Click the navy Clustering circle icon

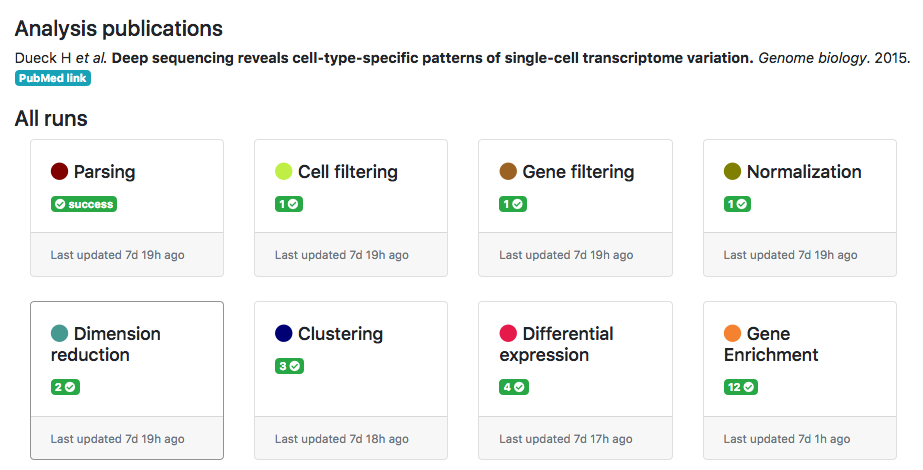point(283,334)
